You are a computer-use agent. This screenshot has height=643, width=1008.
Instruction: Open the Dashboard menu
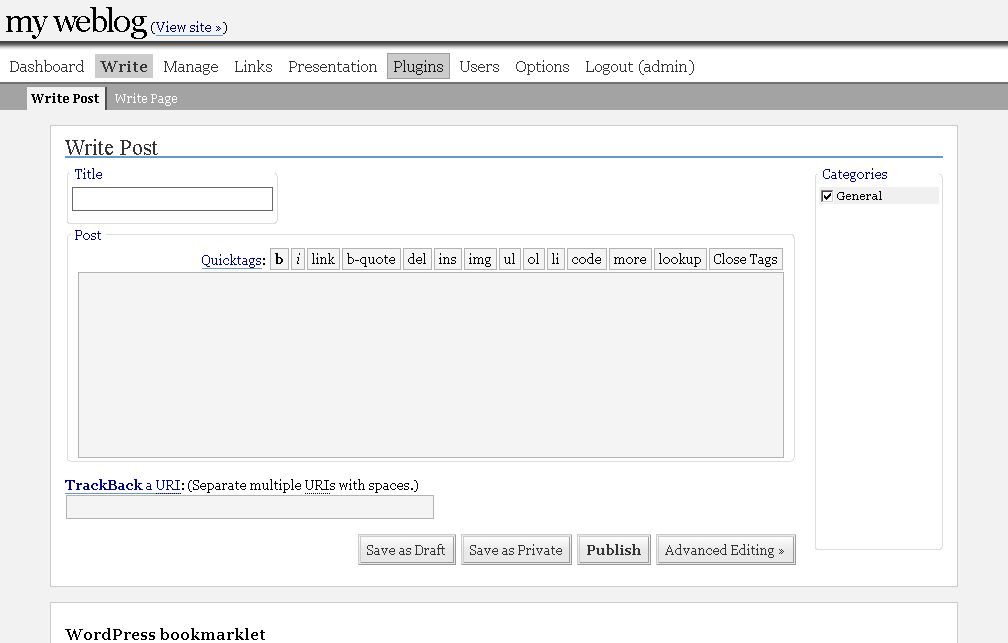coord(46,67)
